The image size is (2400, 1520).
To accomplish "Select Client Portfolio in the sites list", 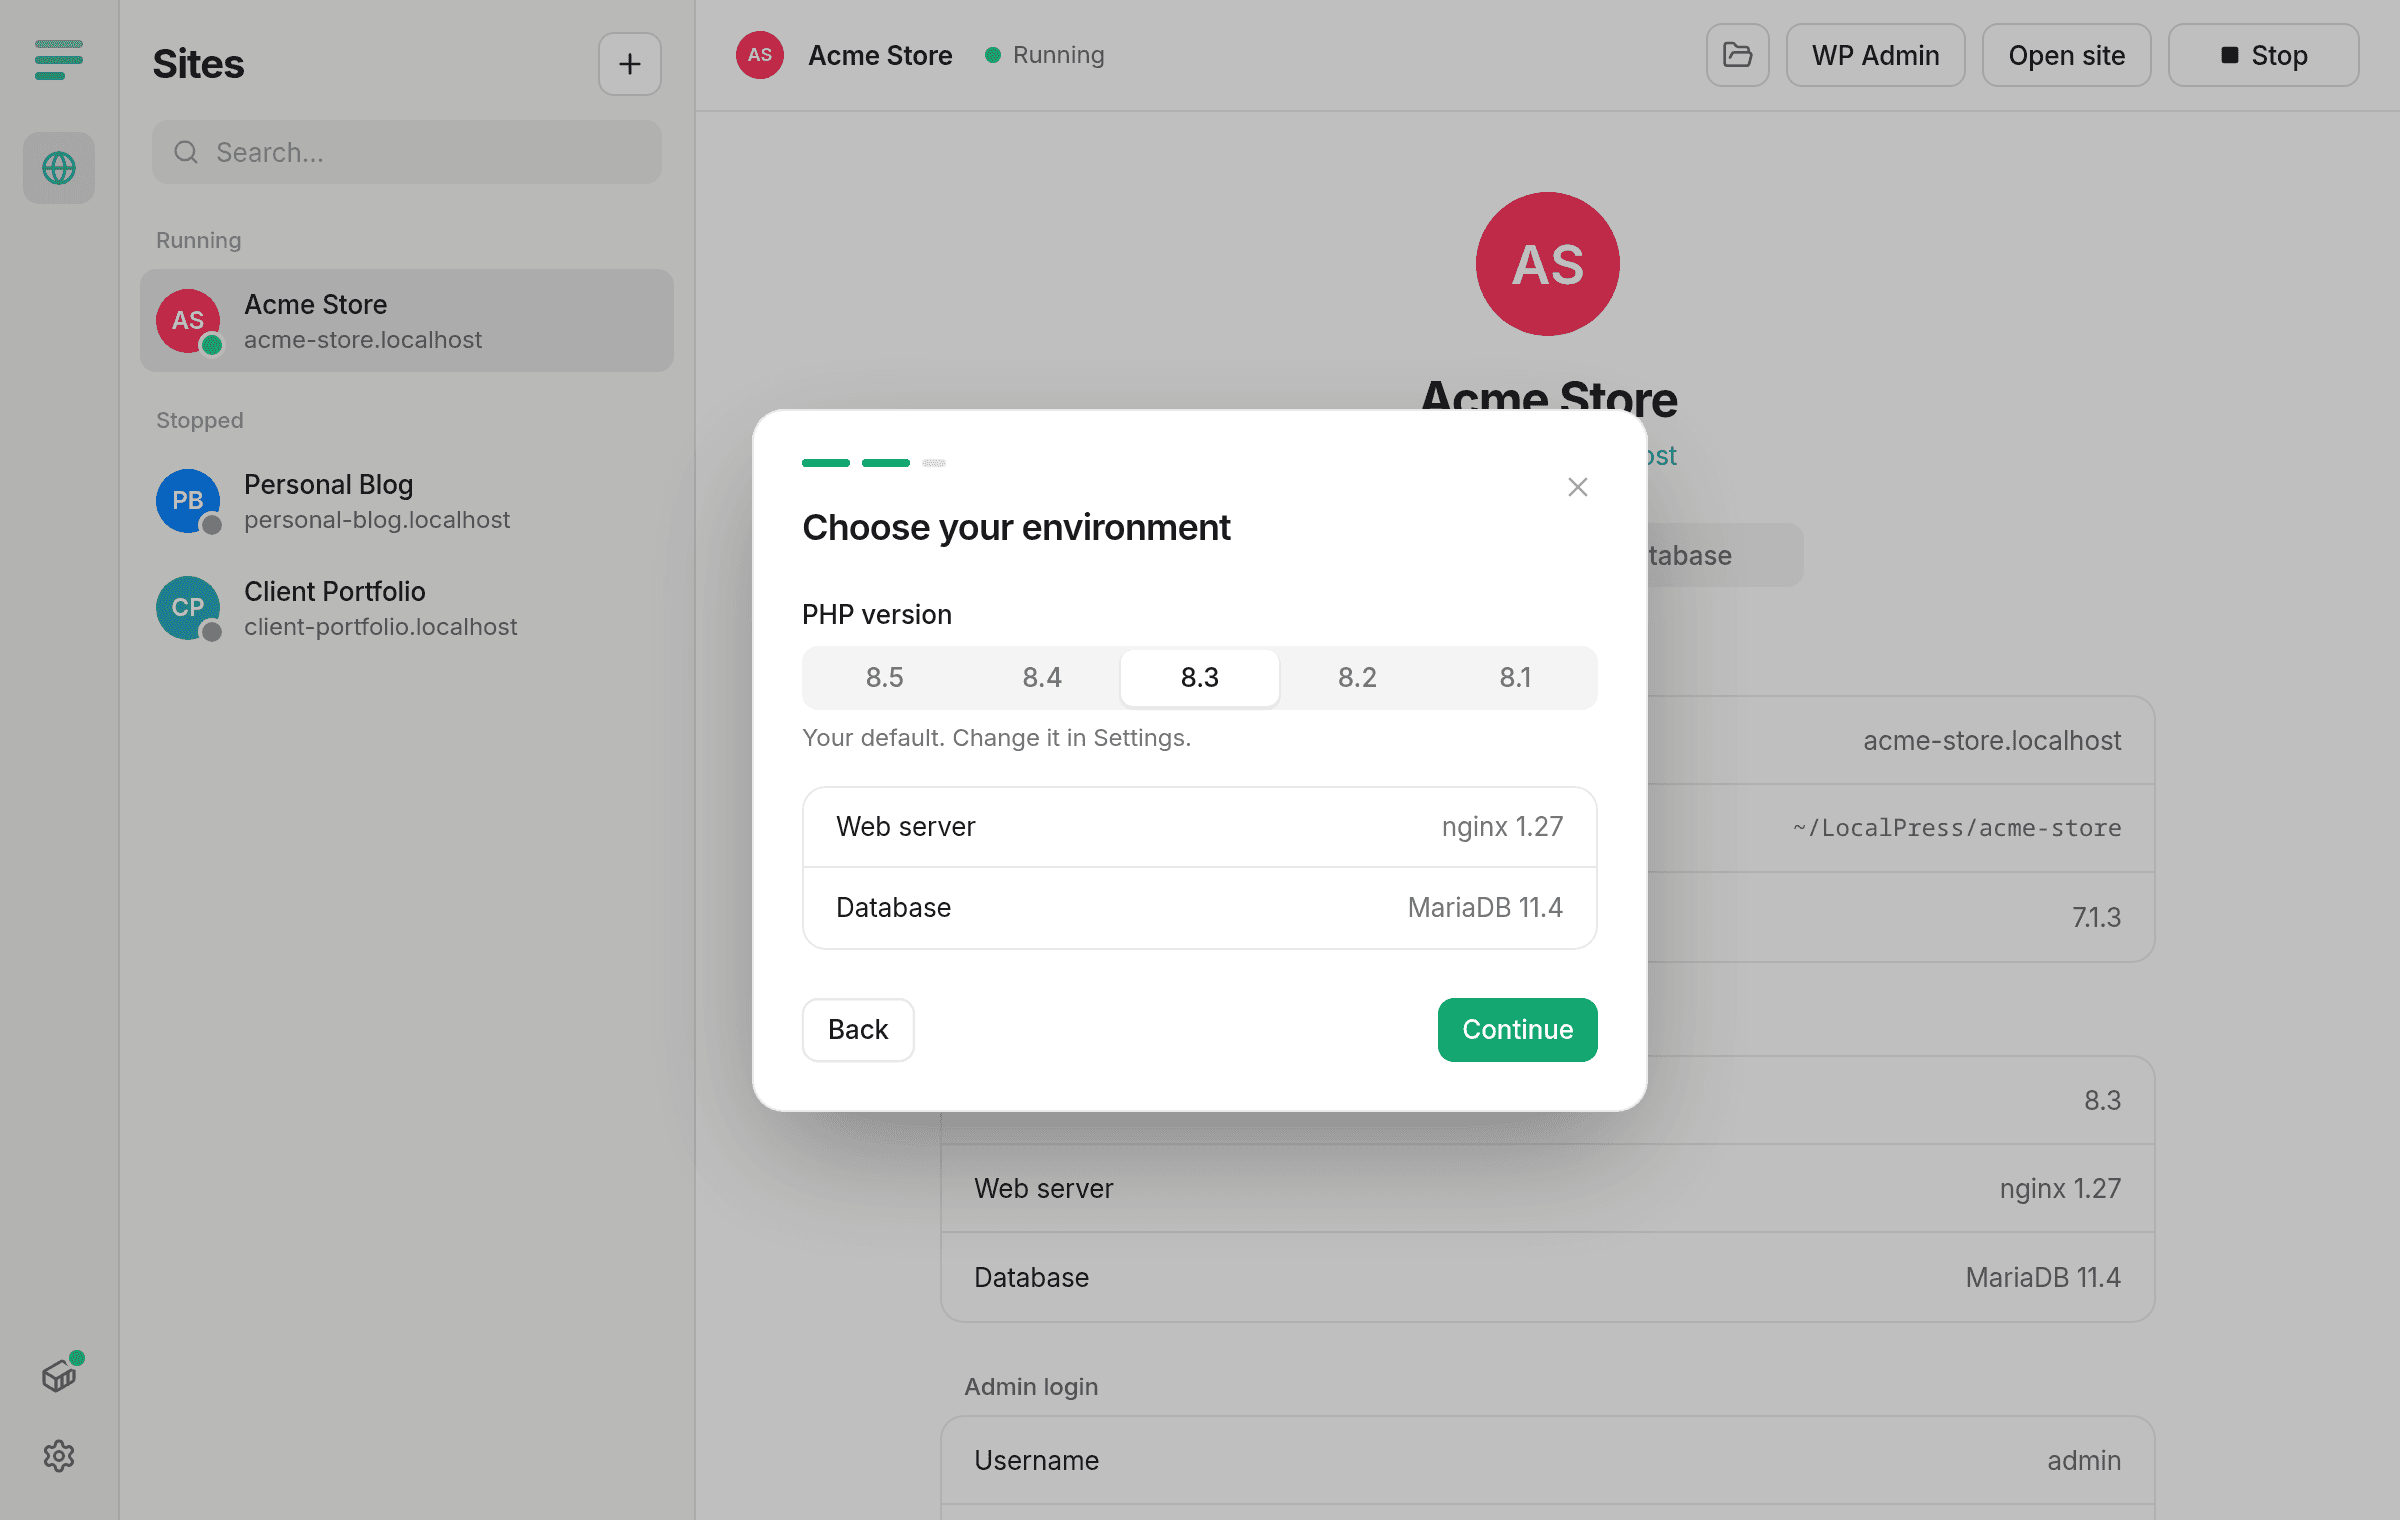I will coord(407,608).
